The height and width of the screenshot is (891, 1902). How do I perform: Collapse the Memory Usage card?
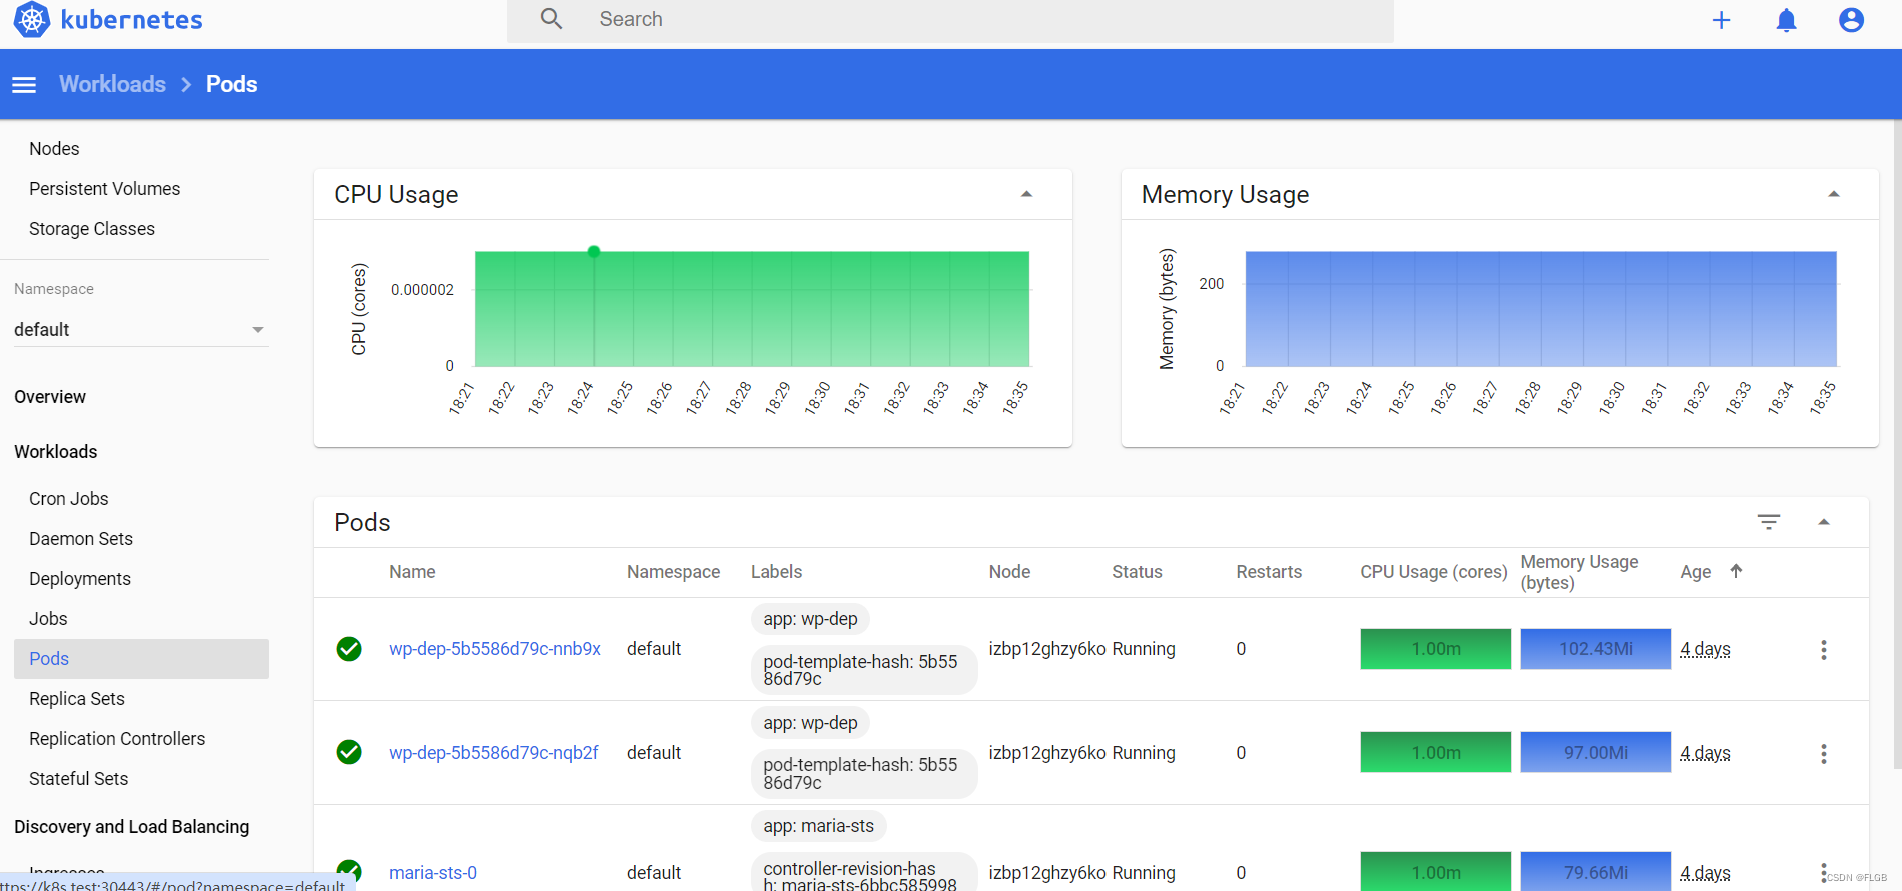[x=1833, y=194]
